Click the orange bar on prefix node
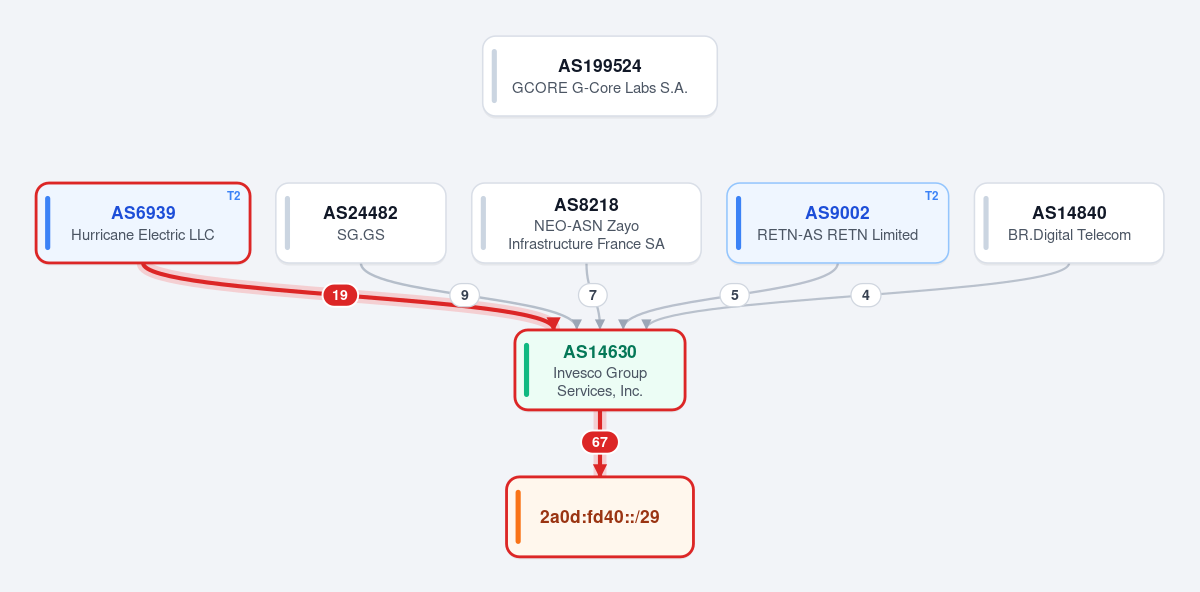The width and height of the screenshot is (1200, 592). [518, 517]
